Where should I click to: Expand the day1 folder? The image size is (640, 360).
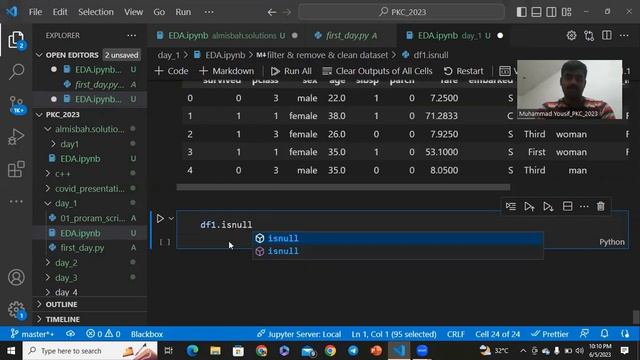[53, 144]
